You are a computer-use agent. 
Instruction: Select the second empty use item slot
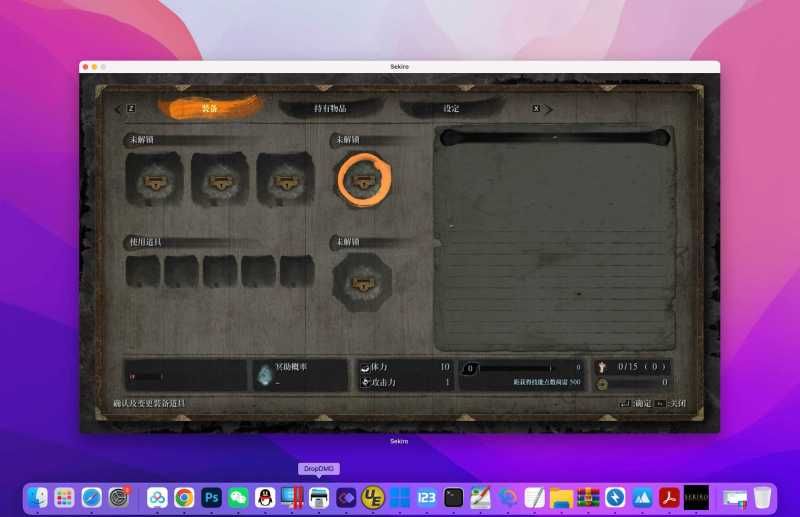point(181,270)
